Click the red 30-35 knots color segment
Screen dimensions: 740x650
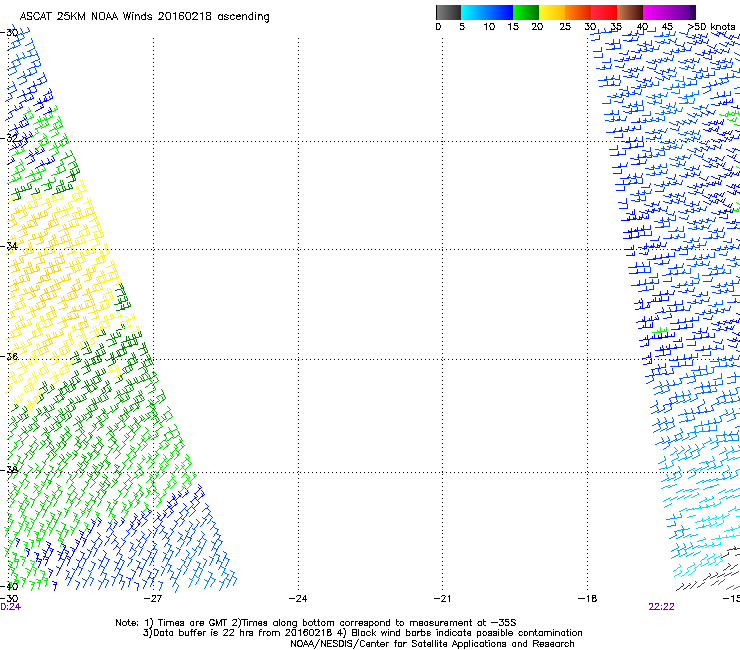tap(604, 12)
